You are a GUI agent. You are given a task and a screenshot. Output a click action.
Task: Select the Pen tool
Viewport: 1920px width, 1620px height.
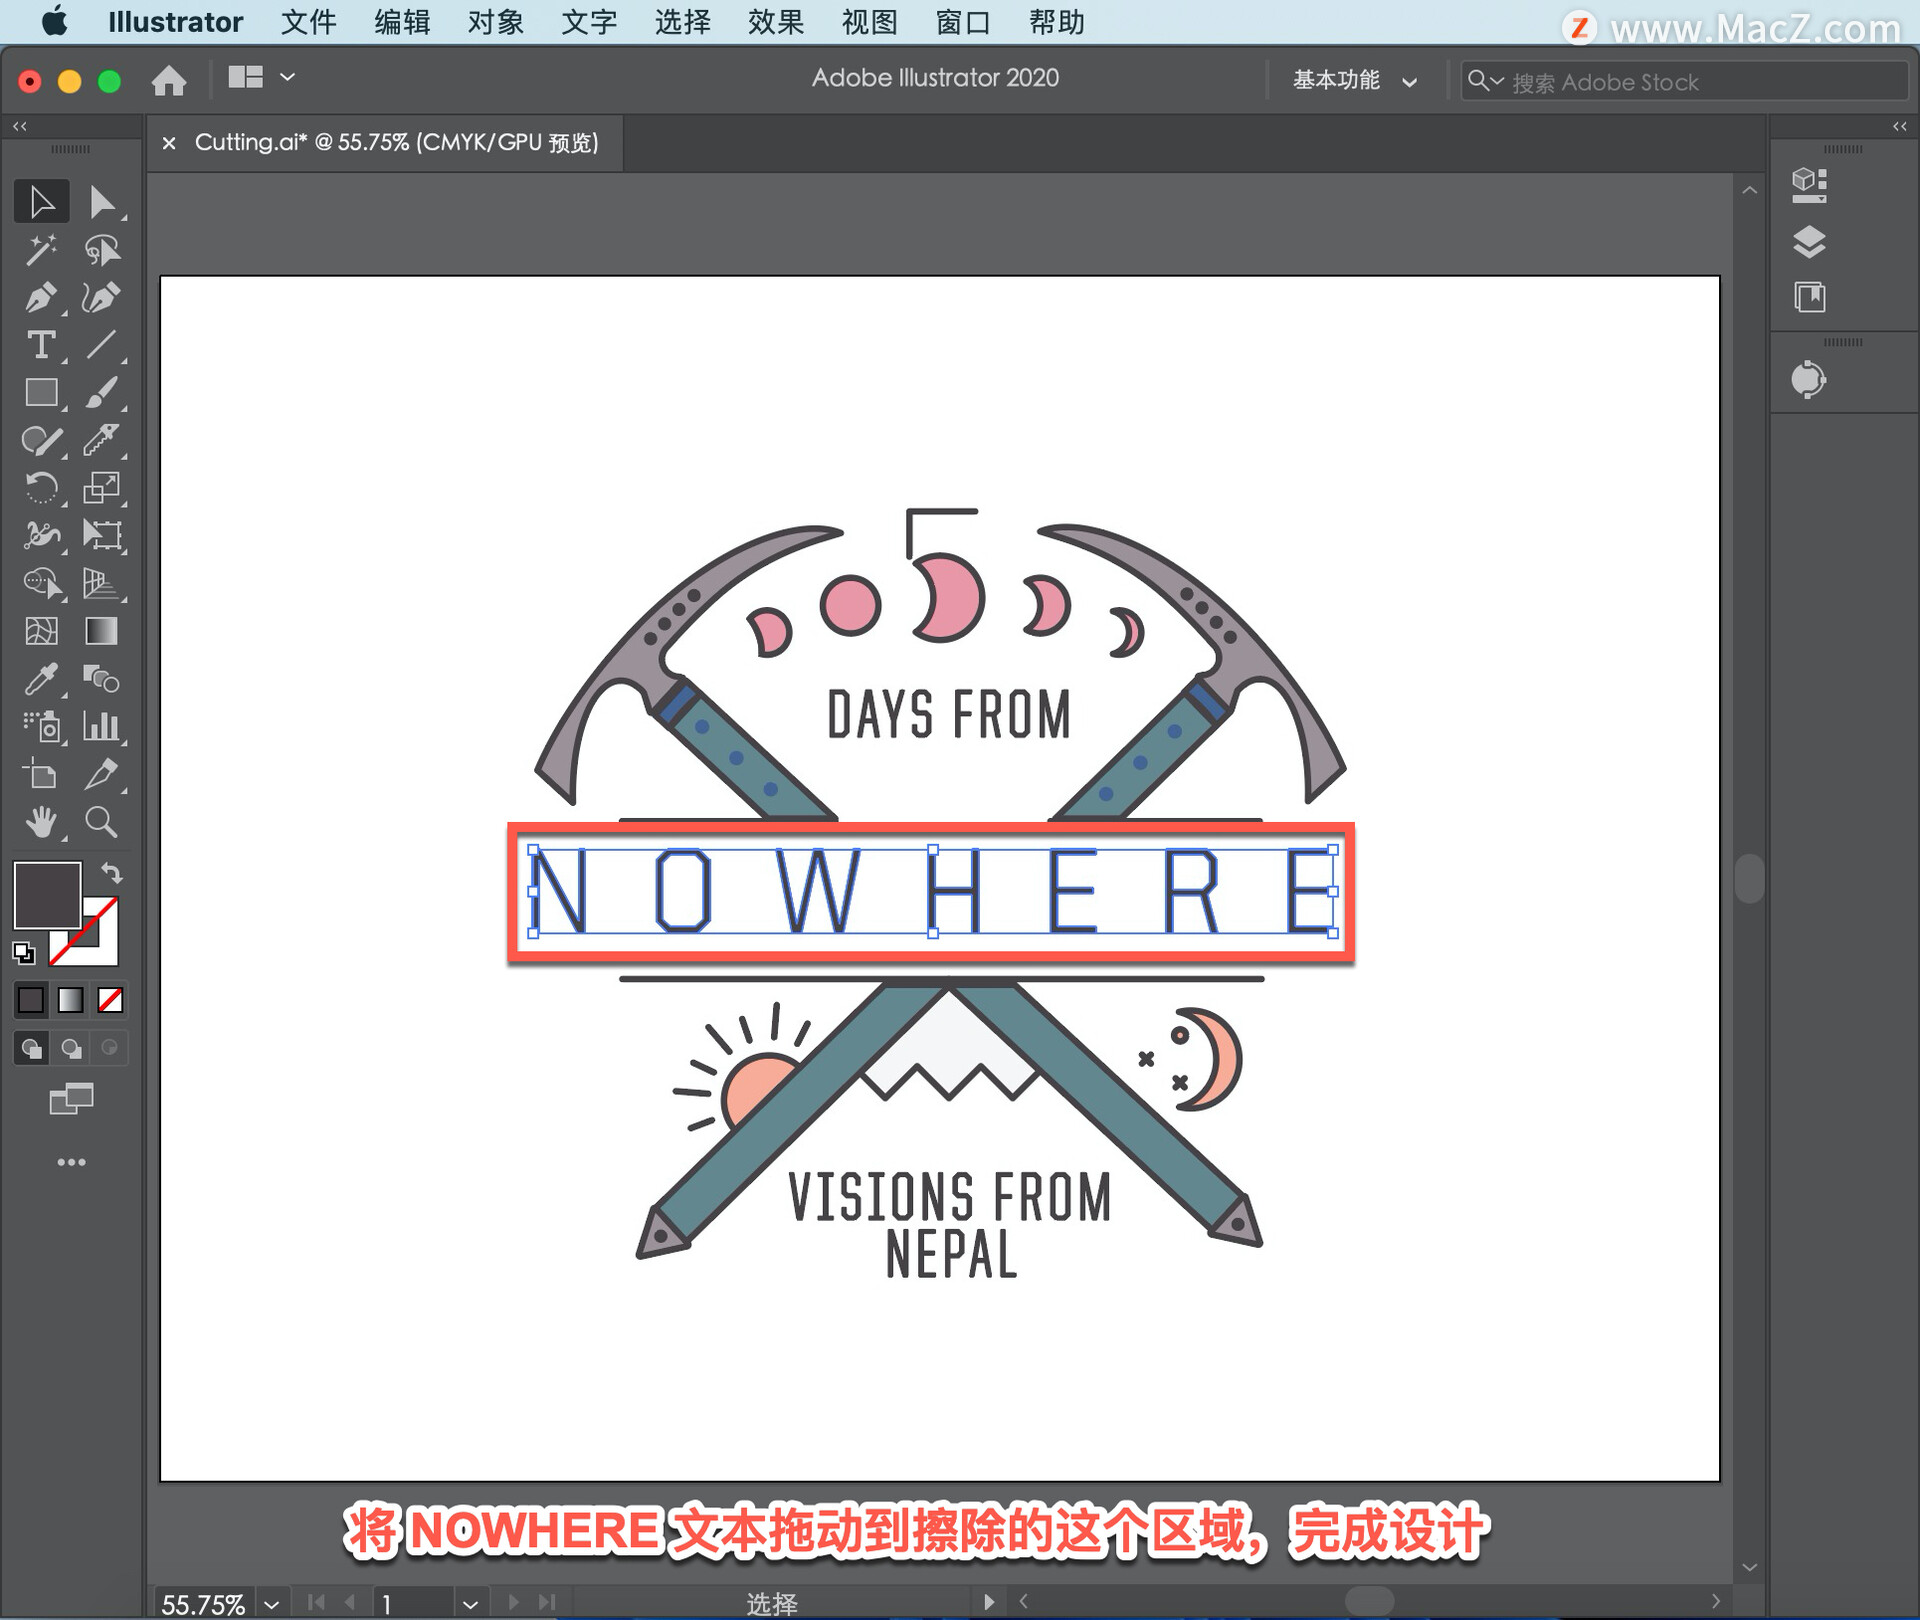click(x=41, y=297)
